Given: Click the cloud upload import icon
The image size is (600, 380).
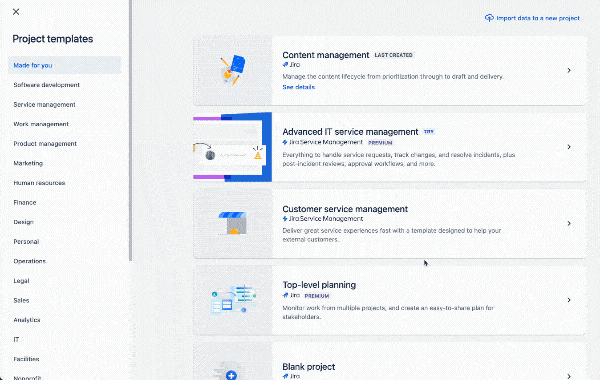Looking at the screenshot, I should [x=489, y=18].
